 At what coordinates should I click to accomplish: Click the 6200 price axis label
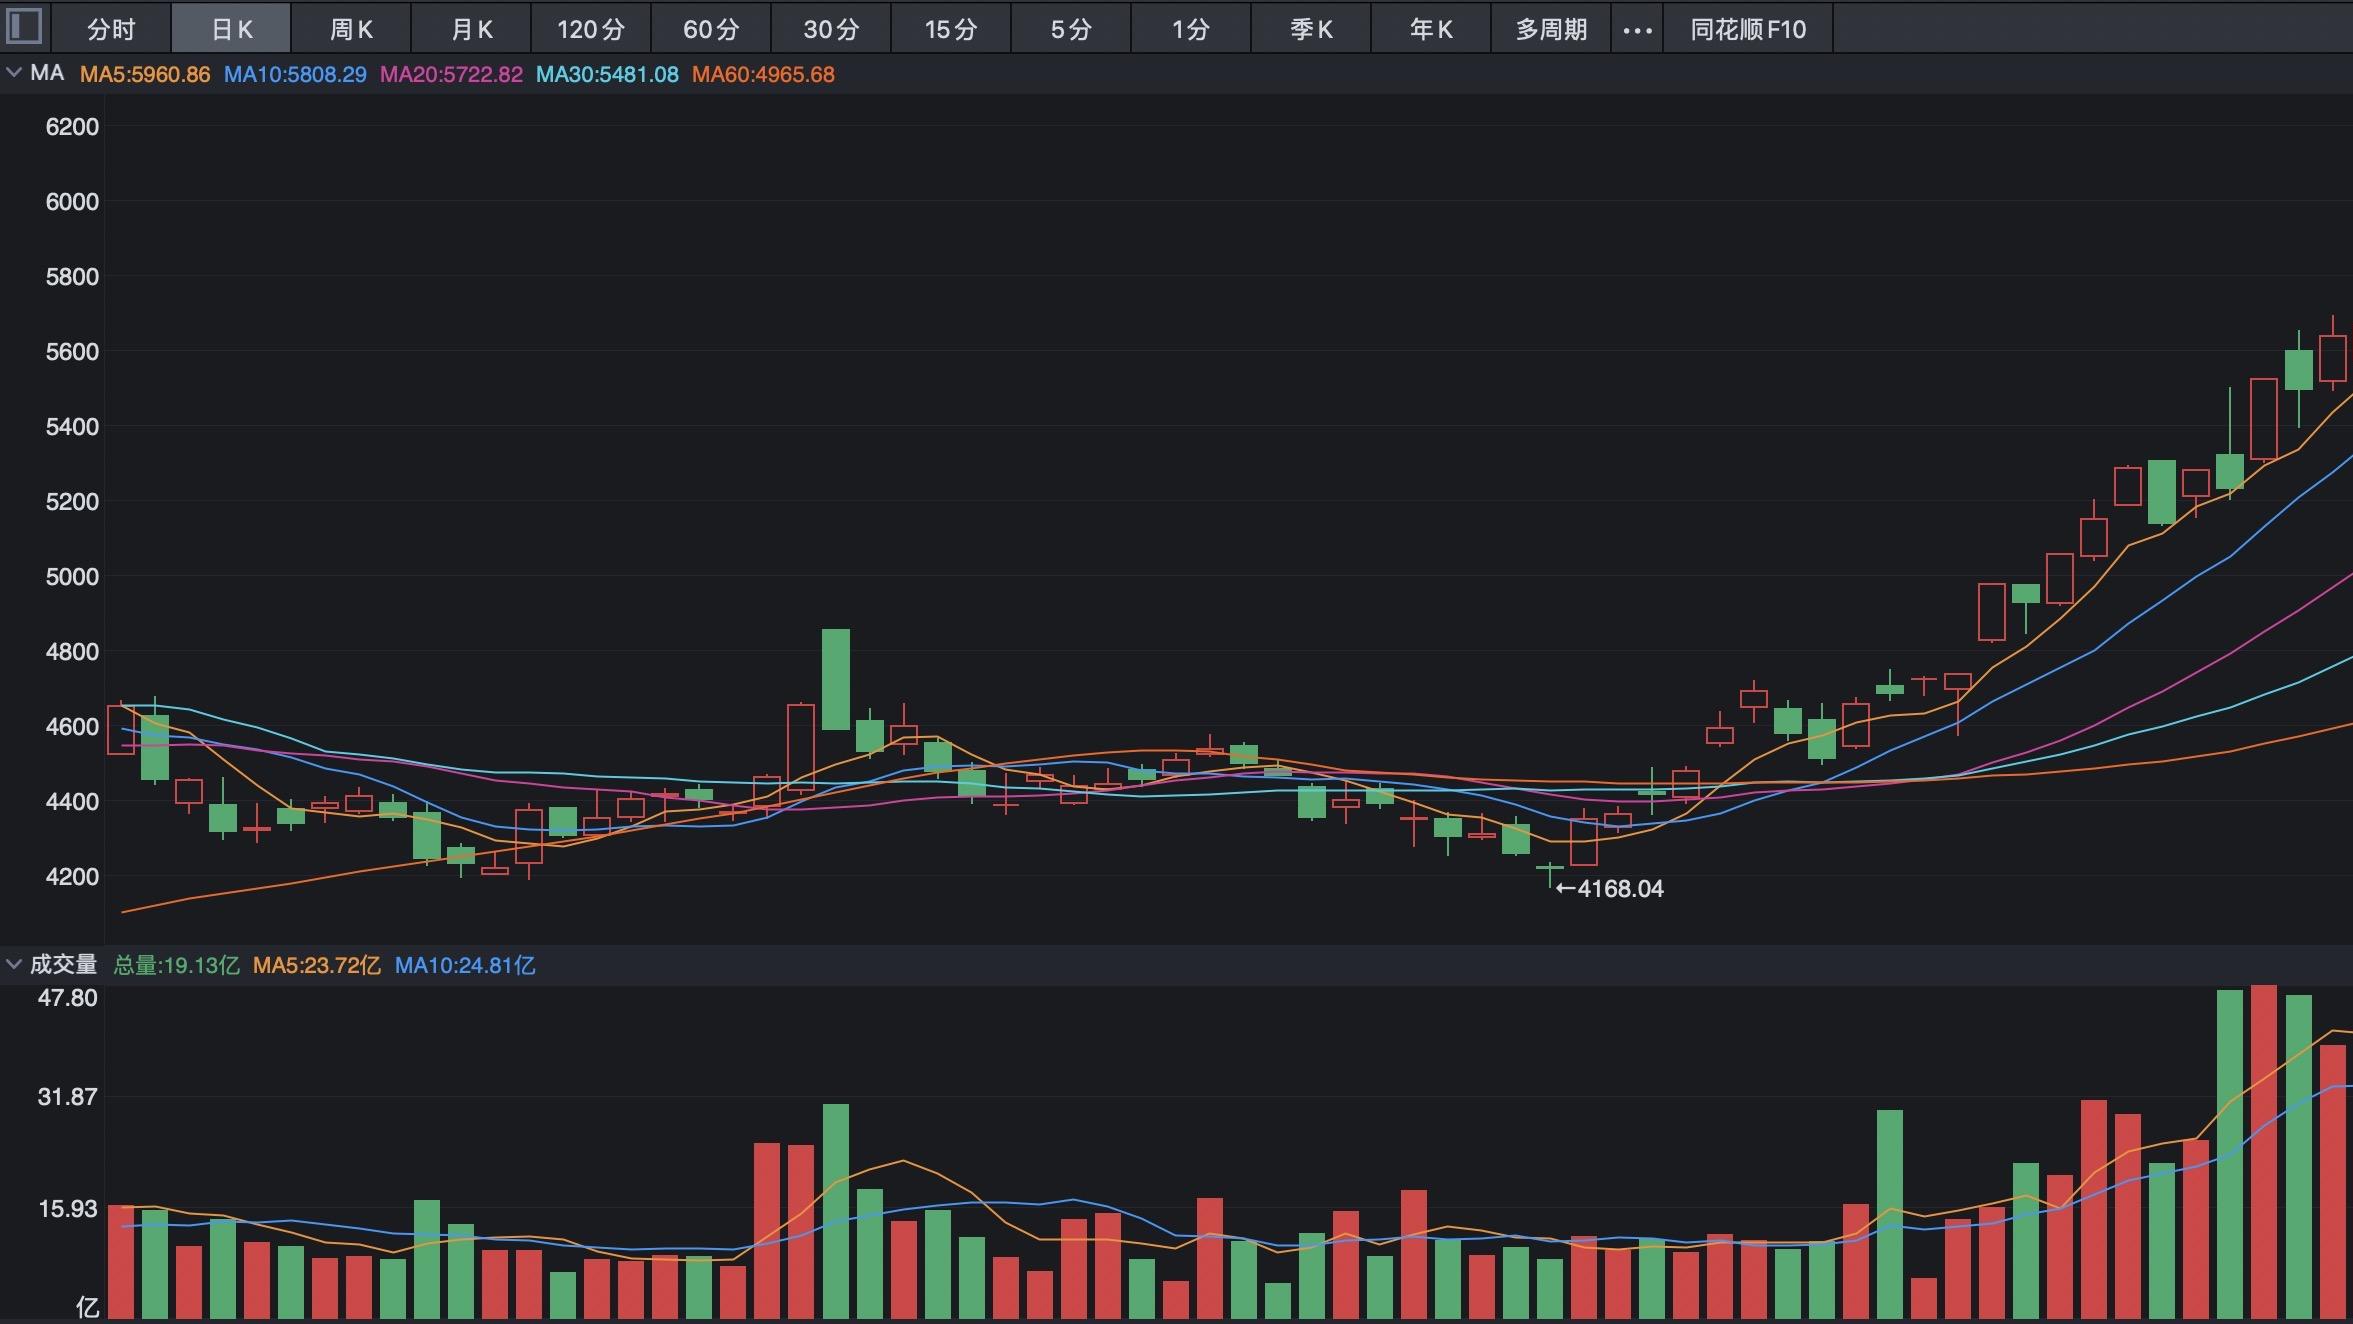(x=72, y=126)
